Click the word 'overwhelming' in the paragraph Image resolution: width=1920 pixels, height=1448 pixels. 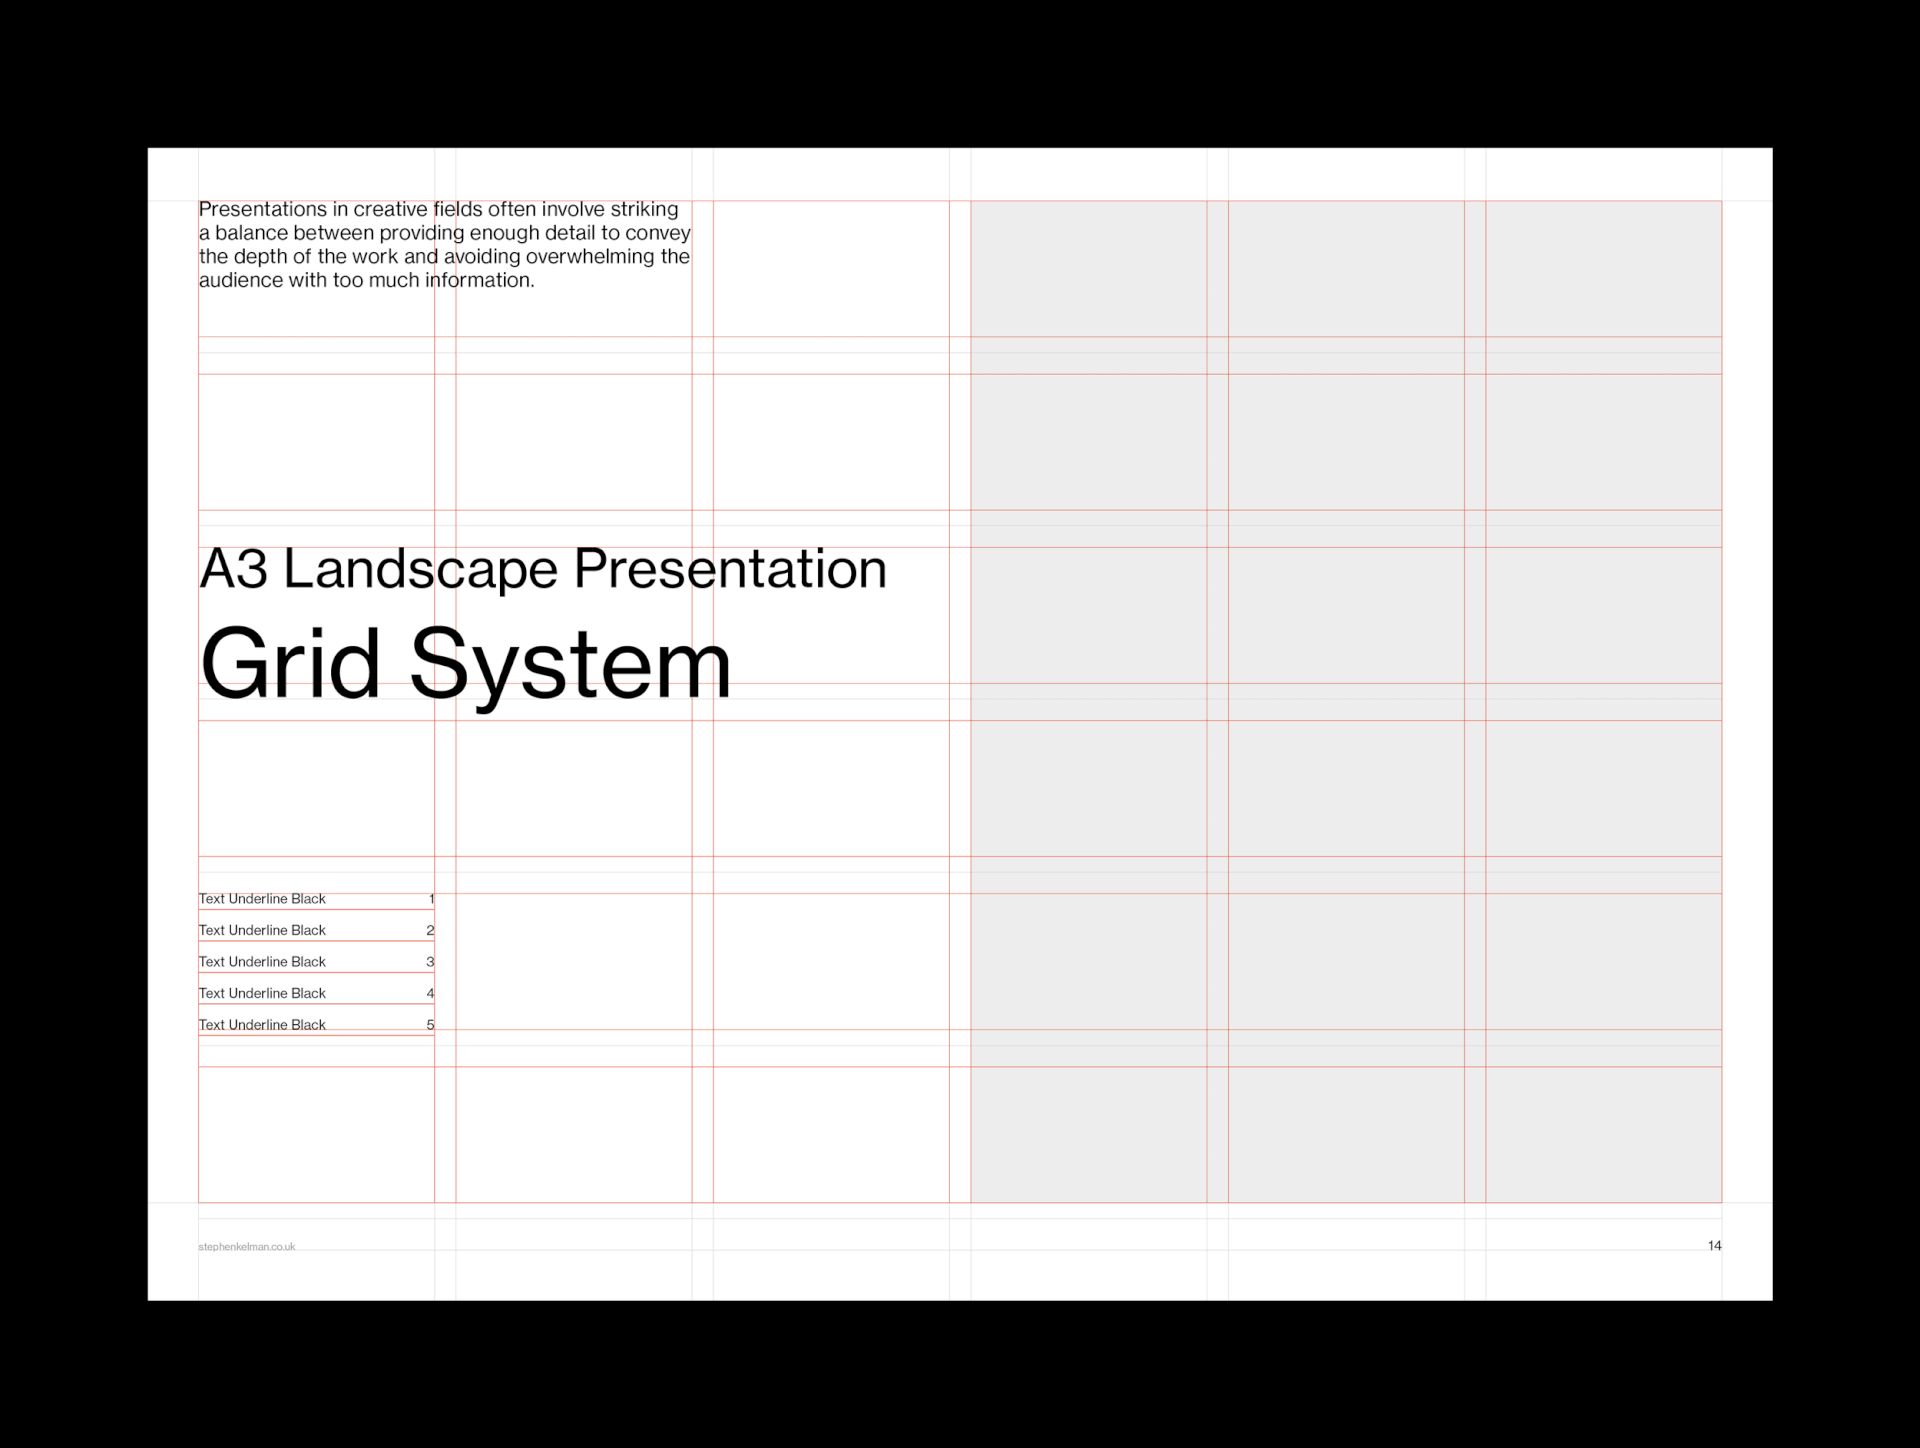pyautogui.click(x=591, y=257)
